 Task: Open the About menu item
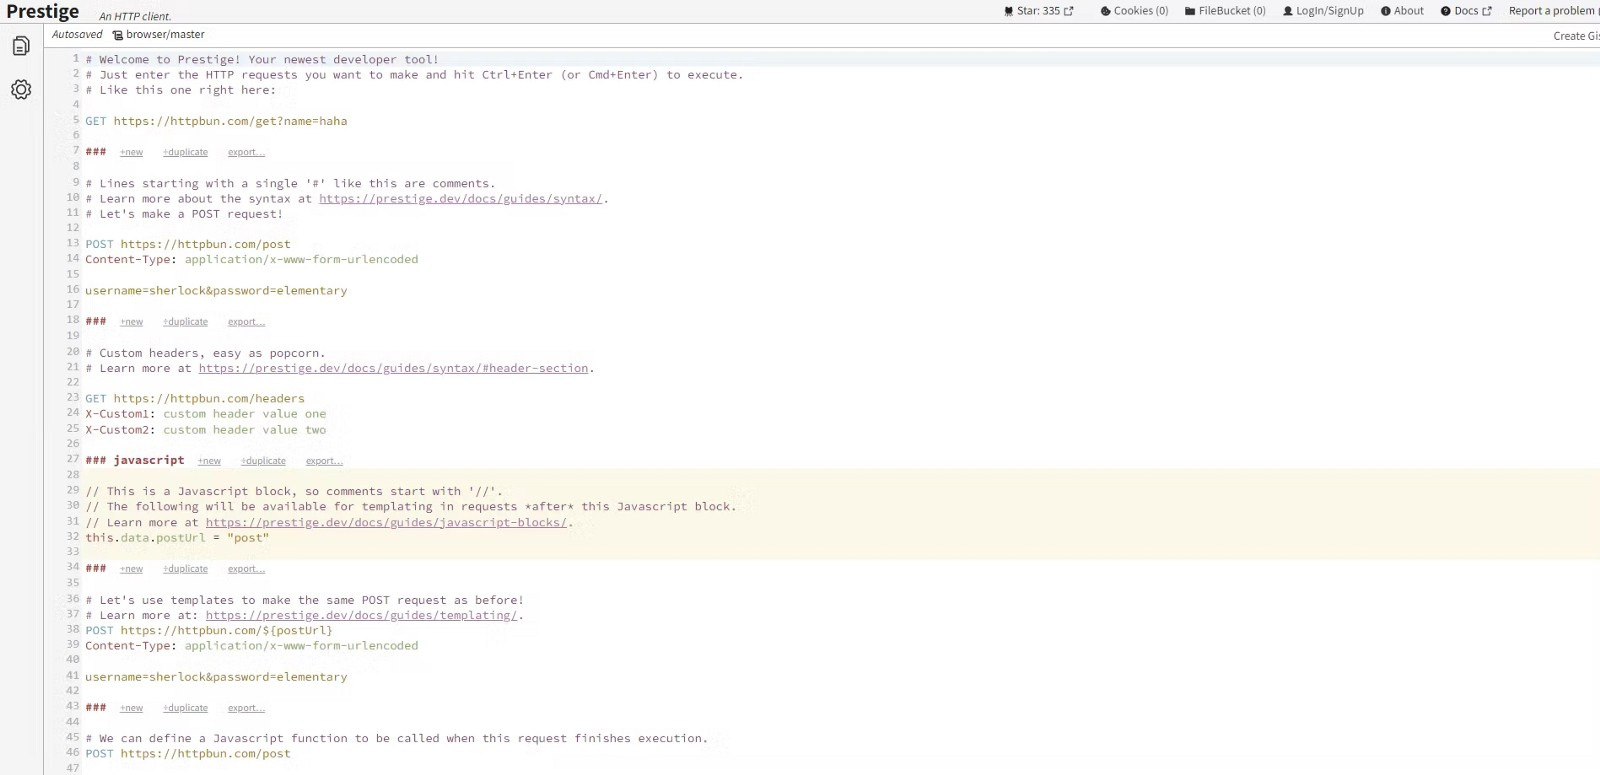click(1402, 11)
